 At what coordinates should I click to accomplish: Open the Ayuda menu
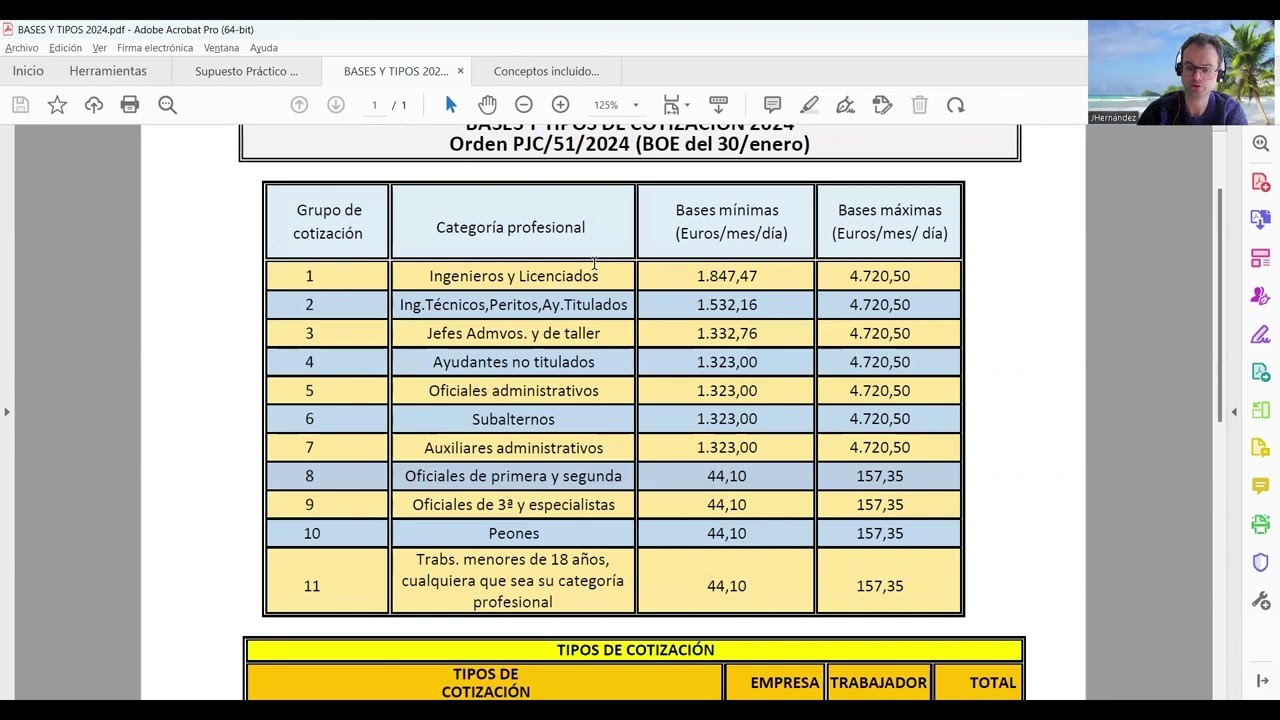264,48
